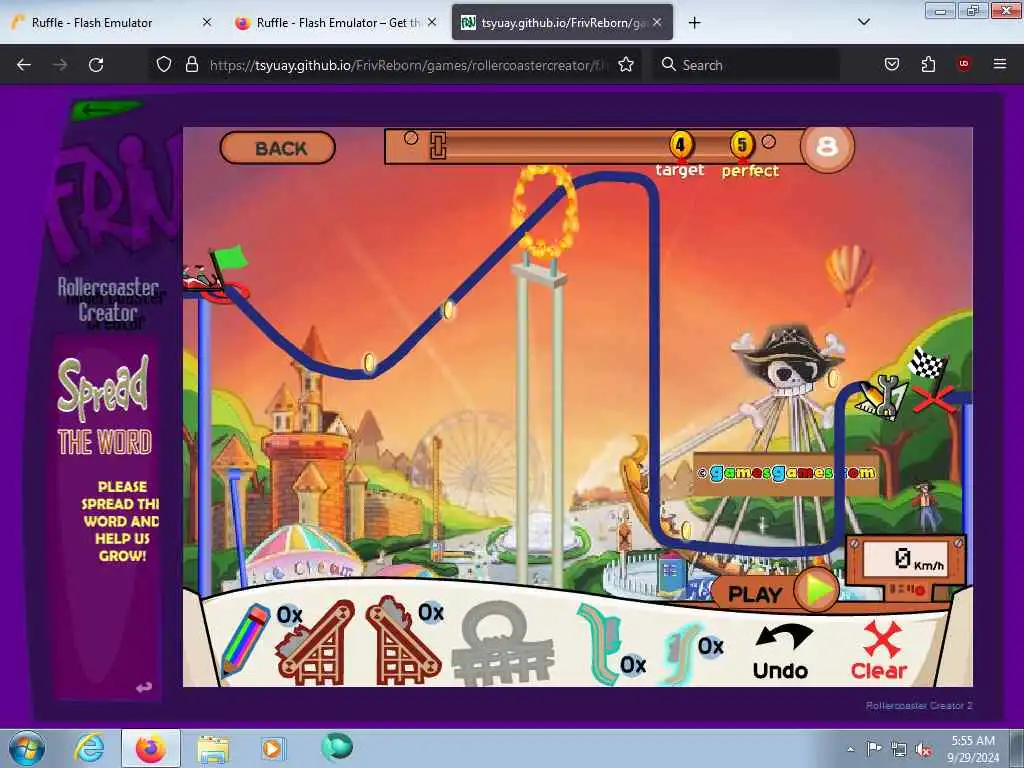This screenshot has height=768, width=1024.
Task: Show site security padlock info
Action: (x=191, y=65)
